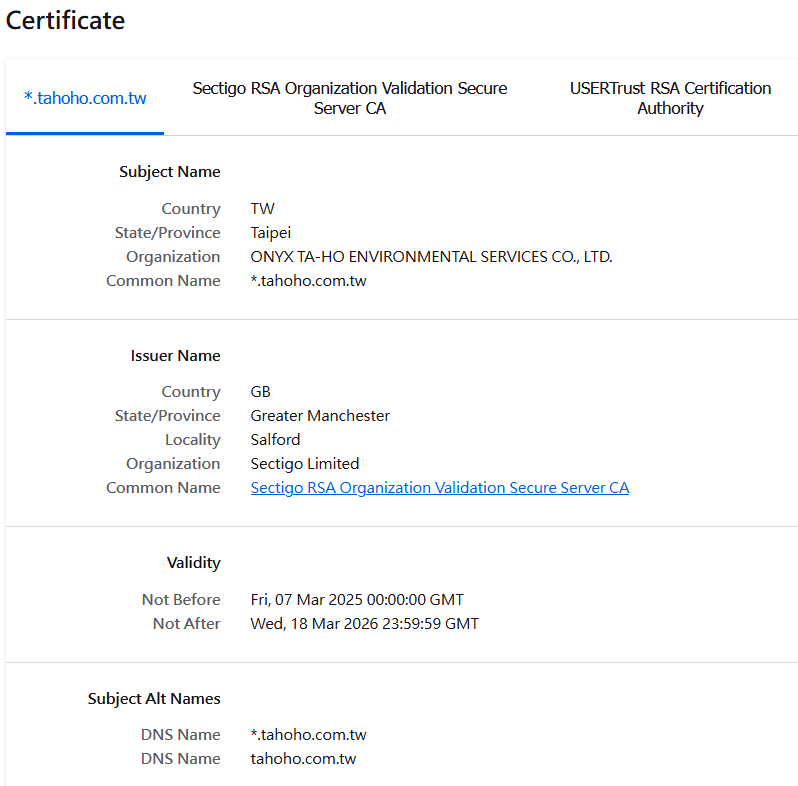Click the Salford locality value
Screen dimensions: 798x786
pos(275,440)
